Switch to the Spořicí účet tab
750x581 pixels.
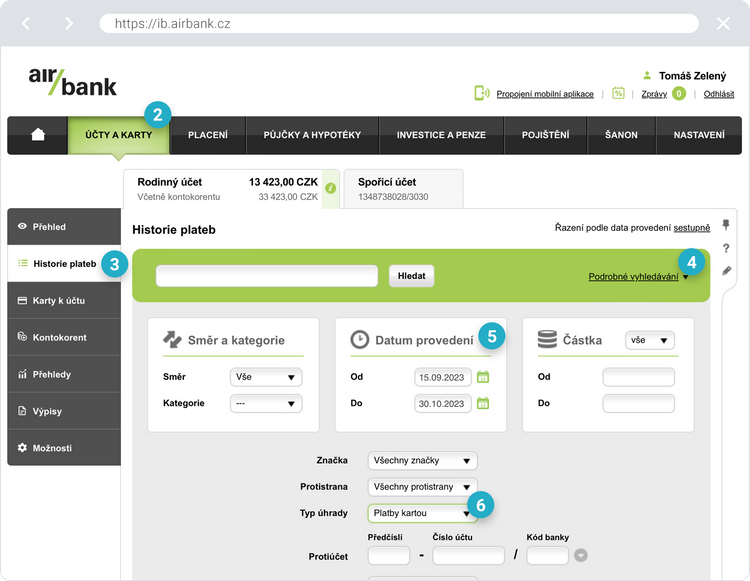pyautogui.click(x=403, y=188)
